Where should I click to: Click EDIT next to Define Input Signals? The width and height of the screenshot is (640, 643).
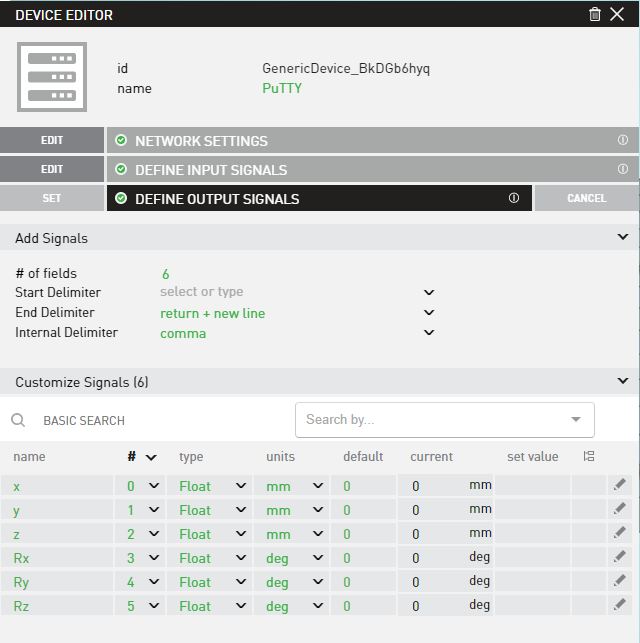tap(52, 169)
